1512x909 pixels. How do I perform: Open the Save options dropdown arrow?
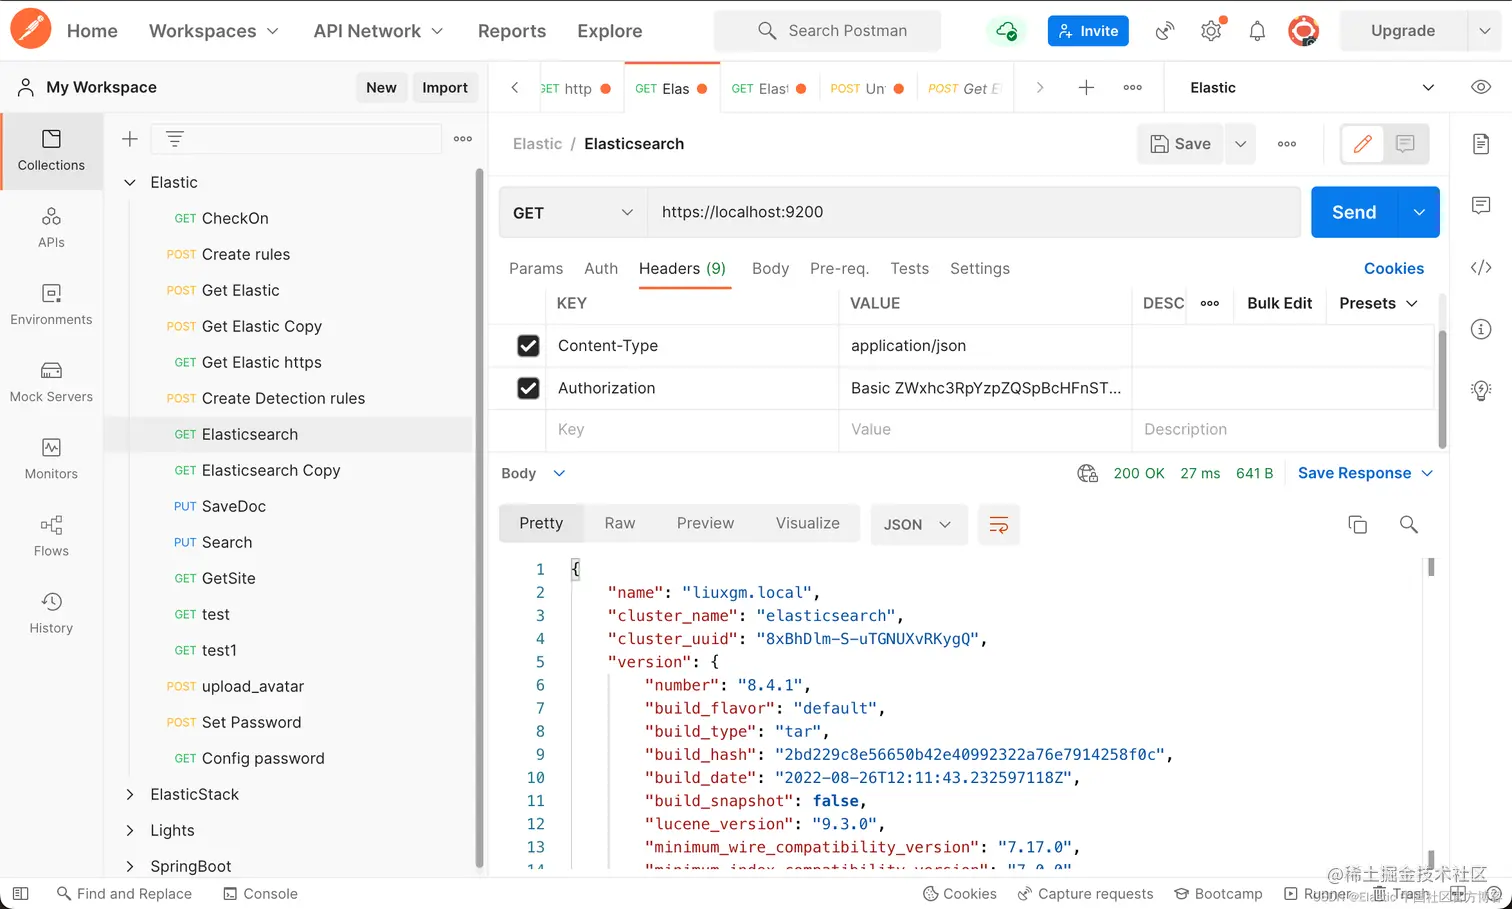(1240, 144)
